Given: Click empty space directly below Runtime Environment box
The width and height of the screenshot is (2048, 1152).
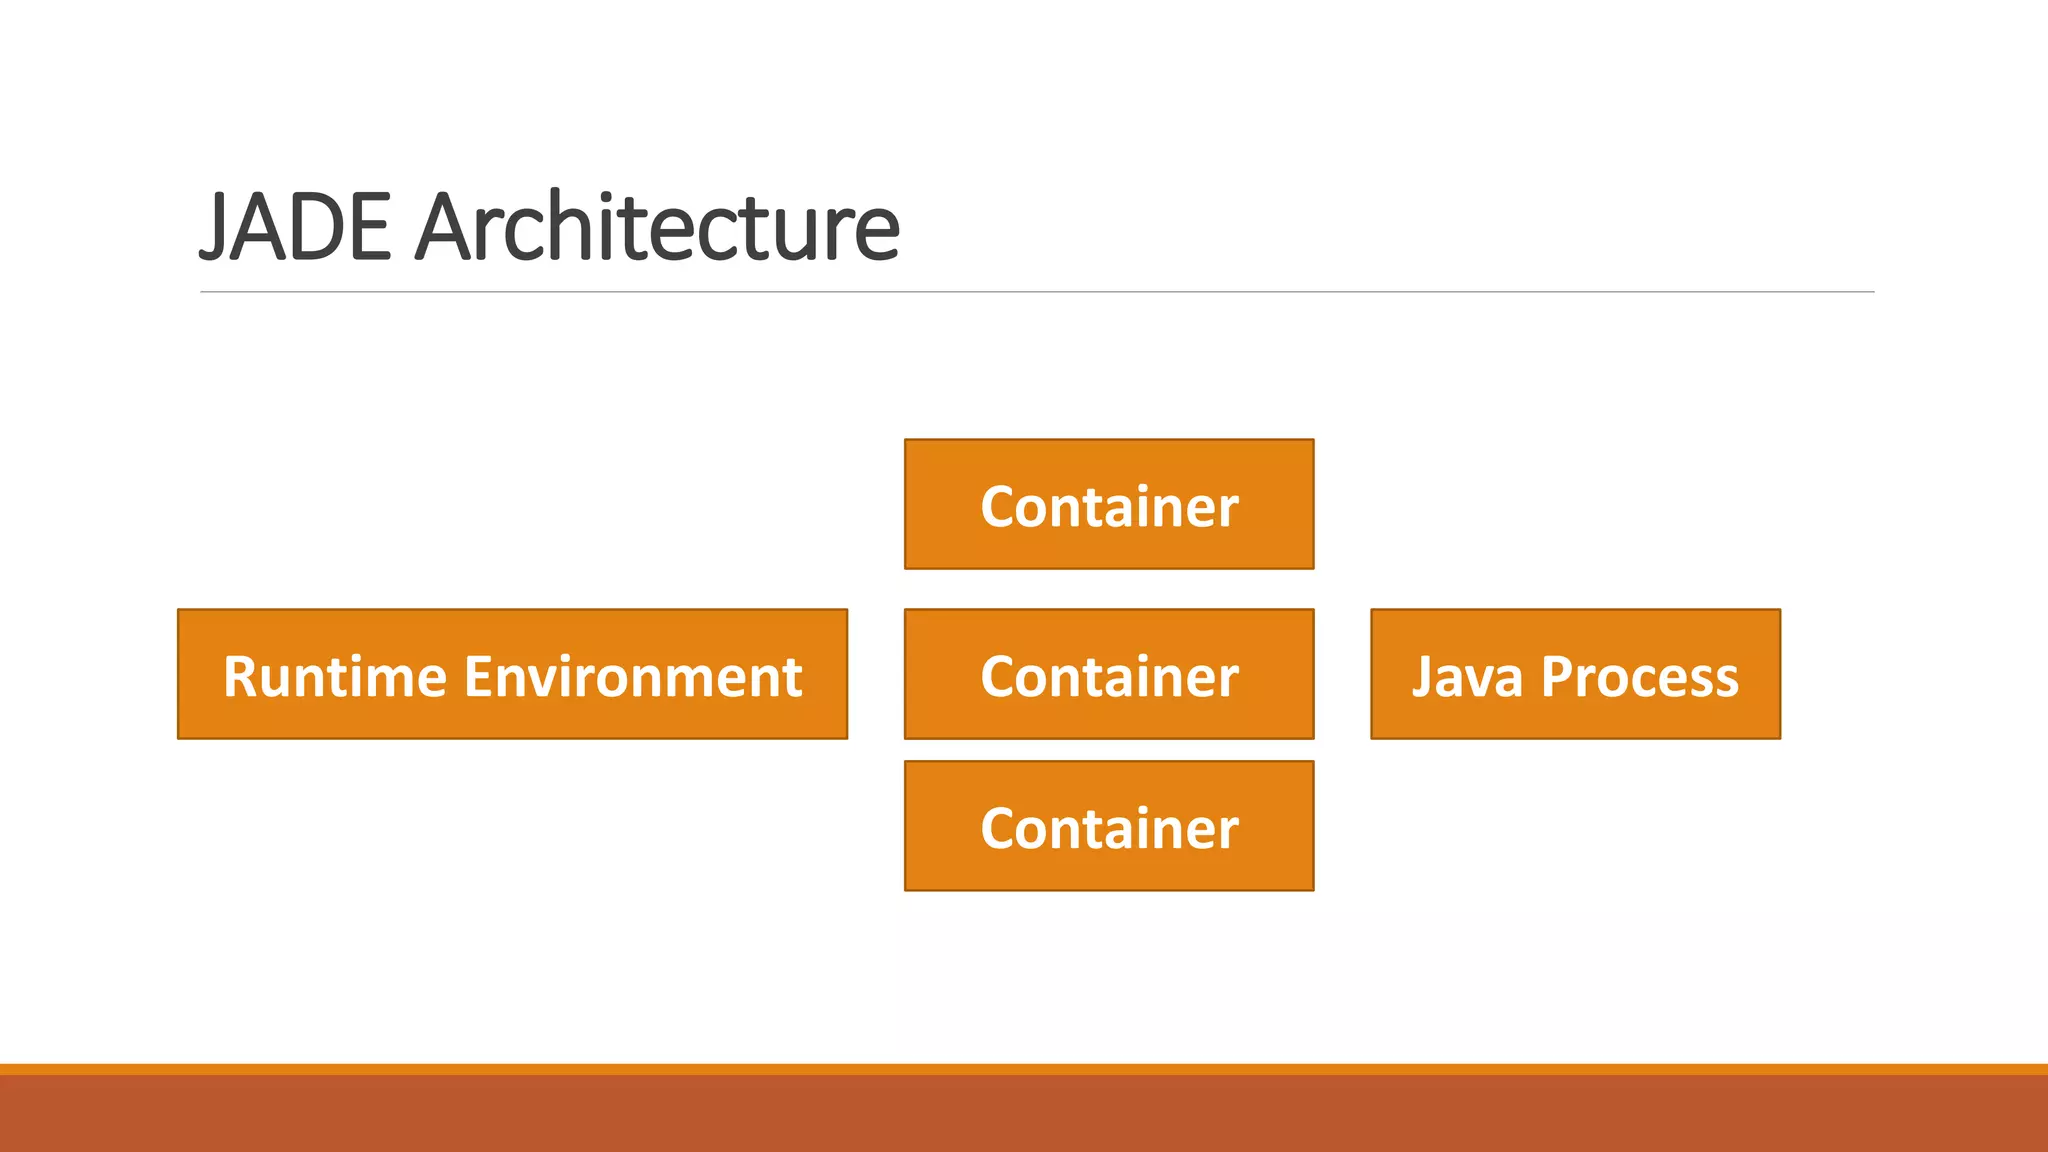Looking at the screenshot, I should pos(512,830).
